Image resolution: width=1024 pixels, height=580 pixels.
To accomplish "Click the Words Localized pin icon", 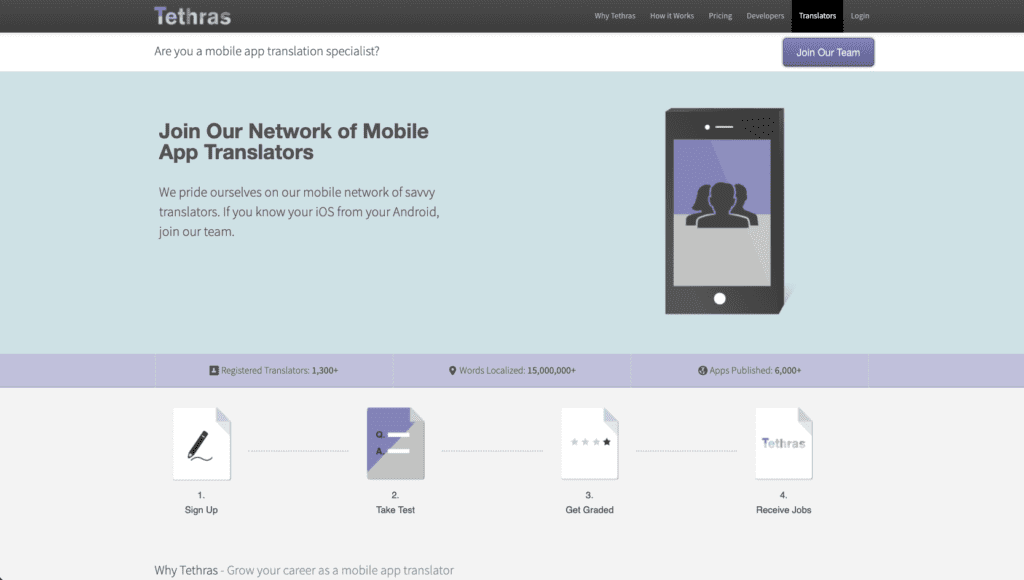I will point(452,370).
